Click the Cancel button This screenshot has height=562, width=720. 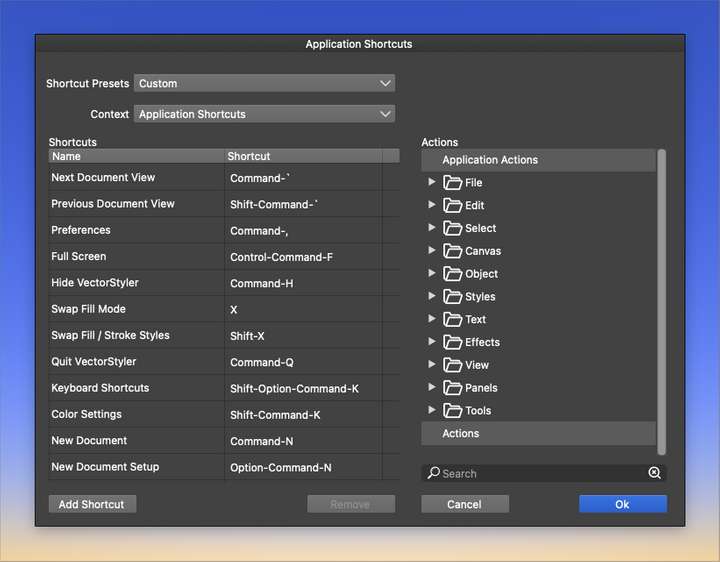point(465,504)
